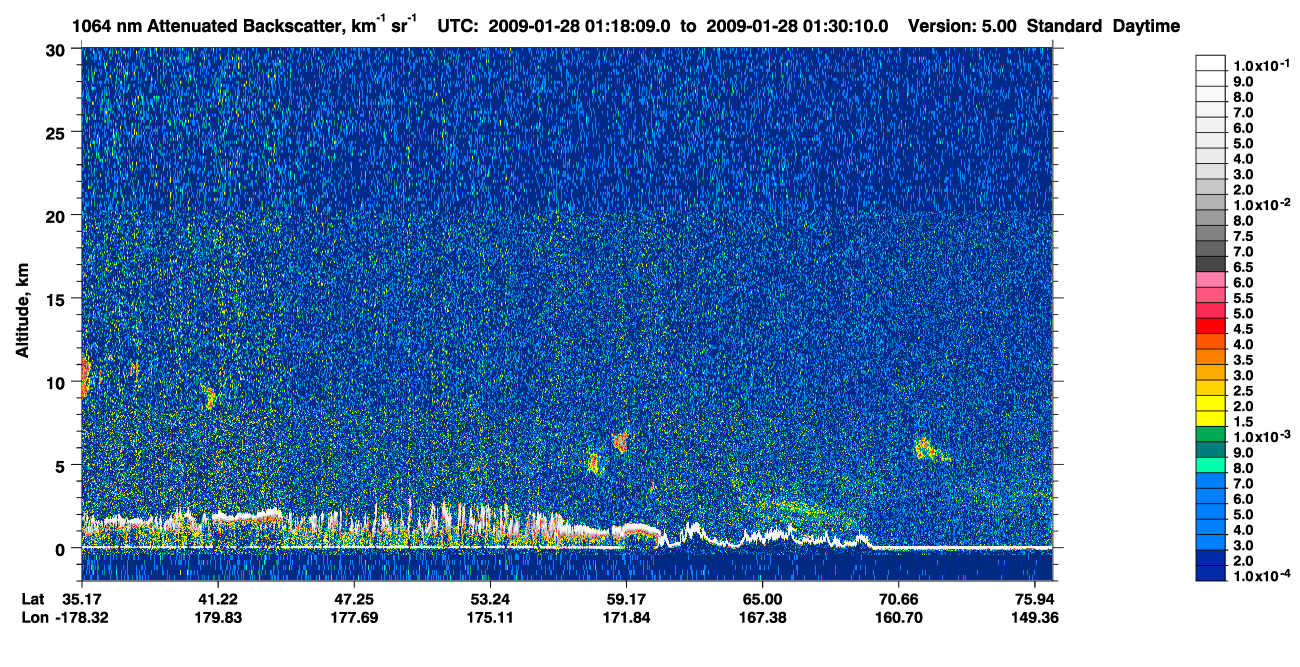Click the word 'Daytime' in the header

coord(1146,26)
